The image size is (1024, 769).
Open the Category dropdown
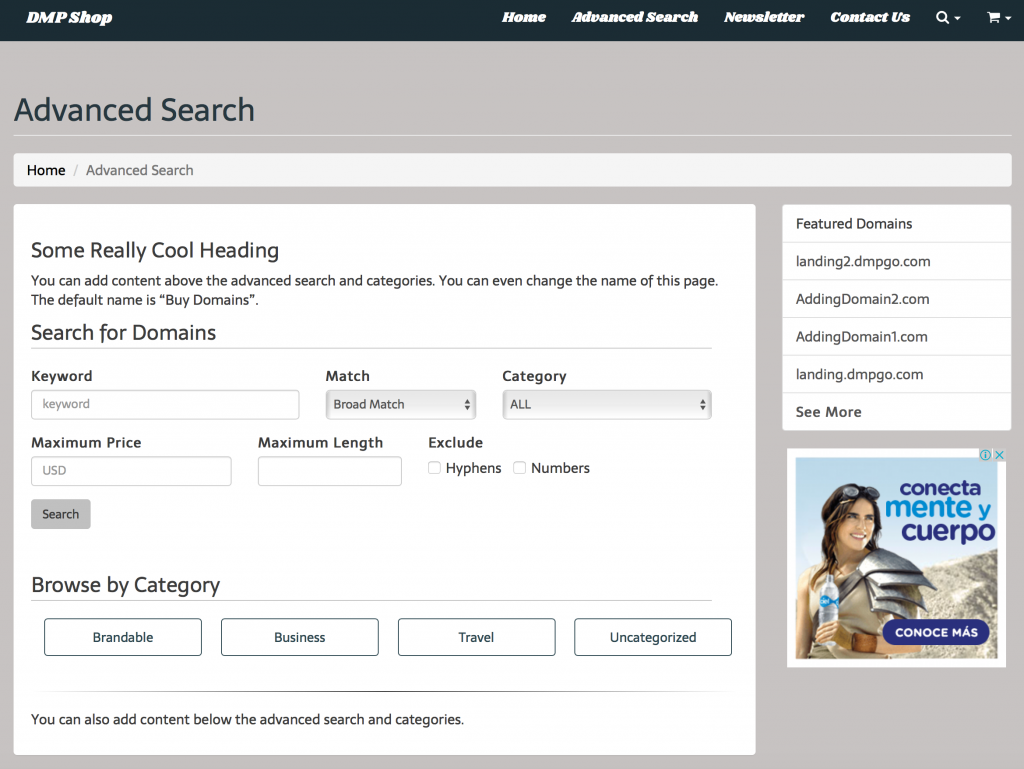(x=606, y=404)
